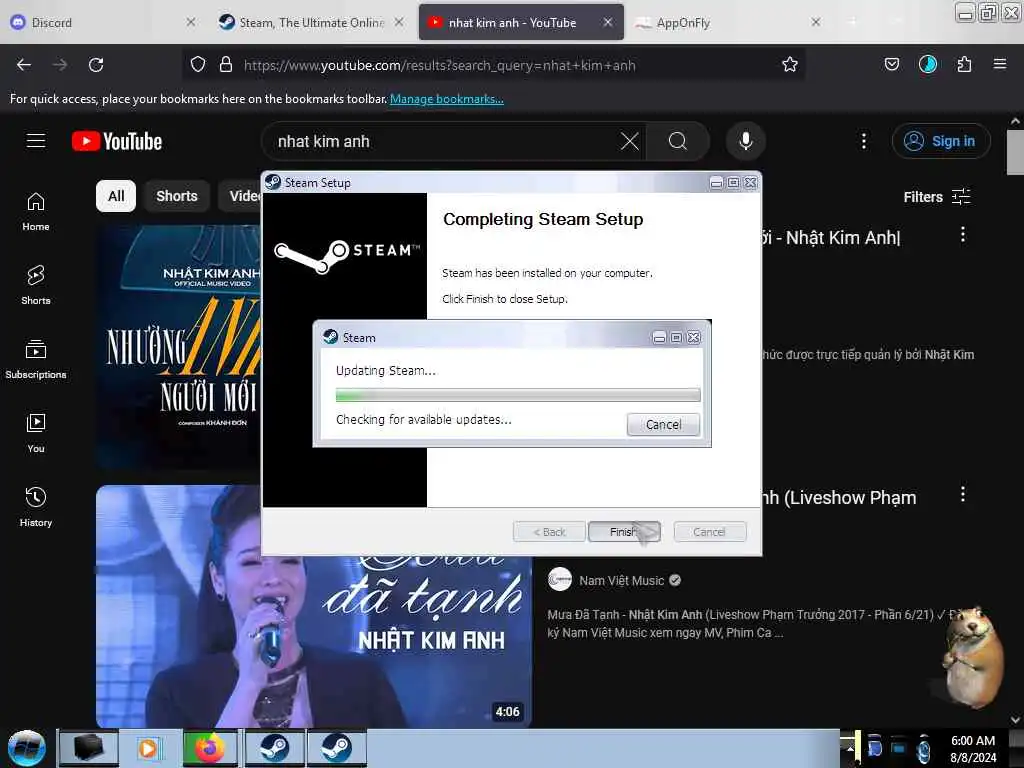Select the Shorts filter chip

point(176,196)
